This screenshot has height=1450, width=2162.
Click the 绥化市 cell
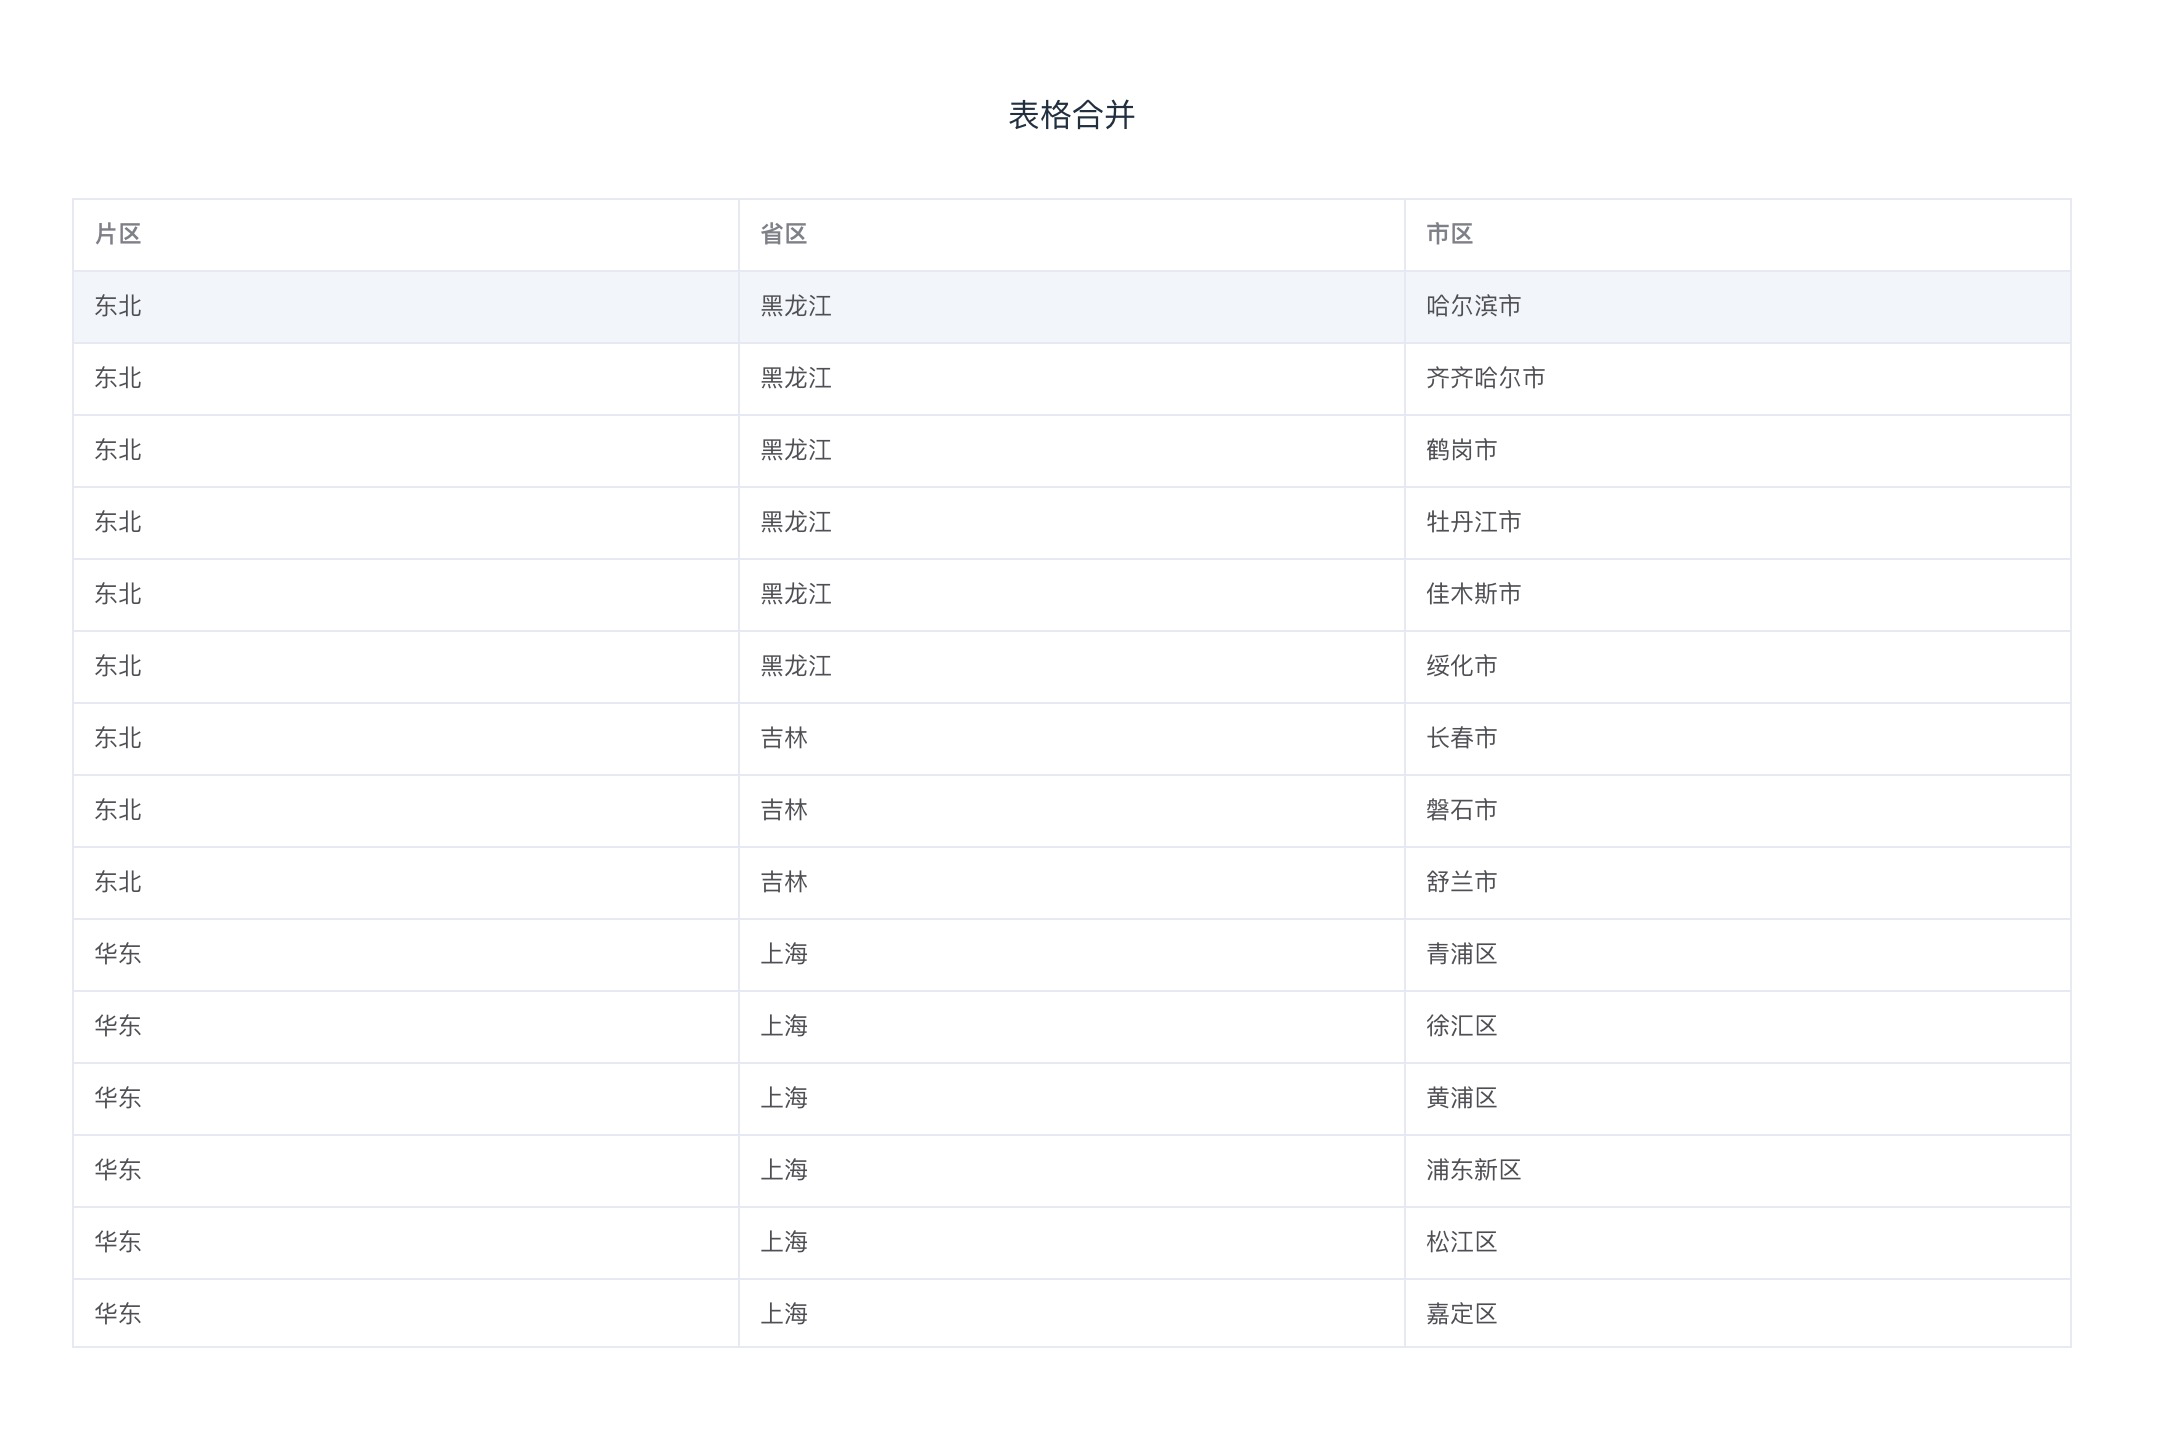click(x=1461, y=666)
